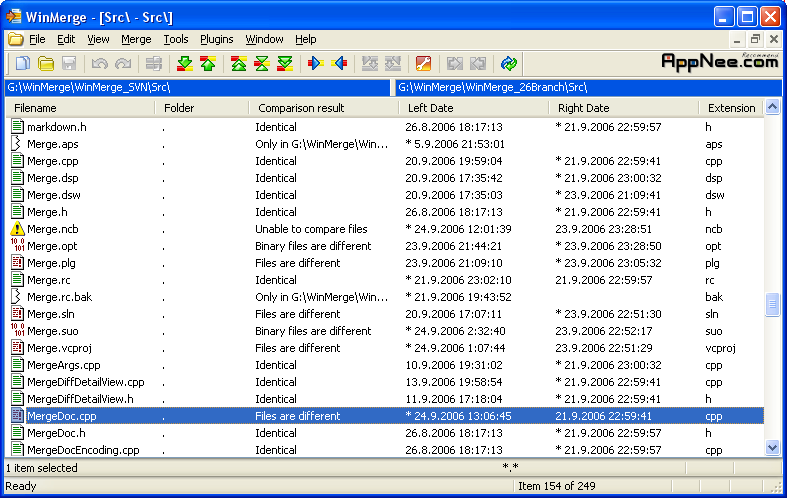Screen dimensions: 787x498
Task: Select the MergeArgs.cpp file
Action: (x=64, y=365)
